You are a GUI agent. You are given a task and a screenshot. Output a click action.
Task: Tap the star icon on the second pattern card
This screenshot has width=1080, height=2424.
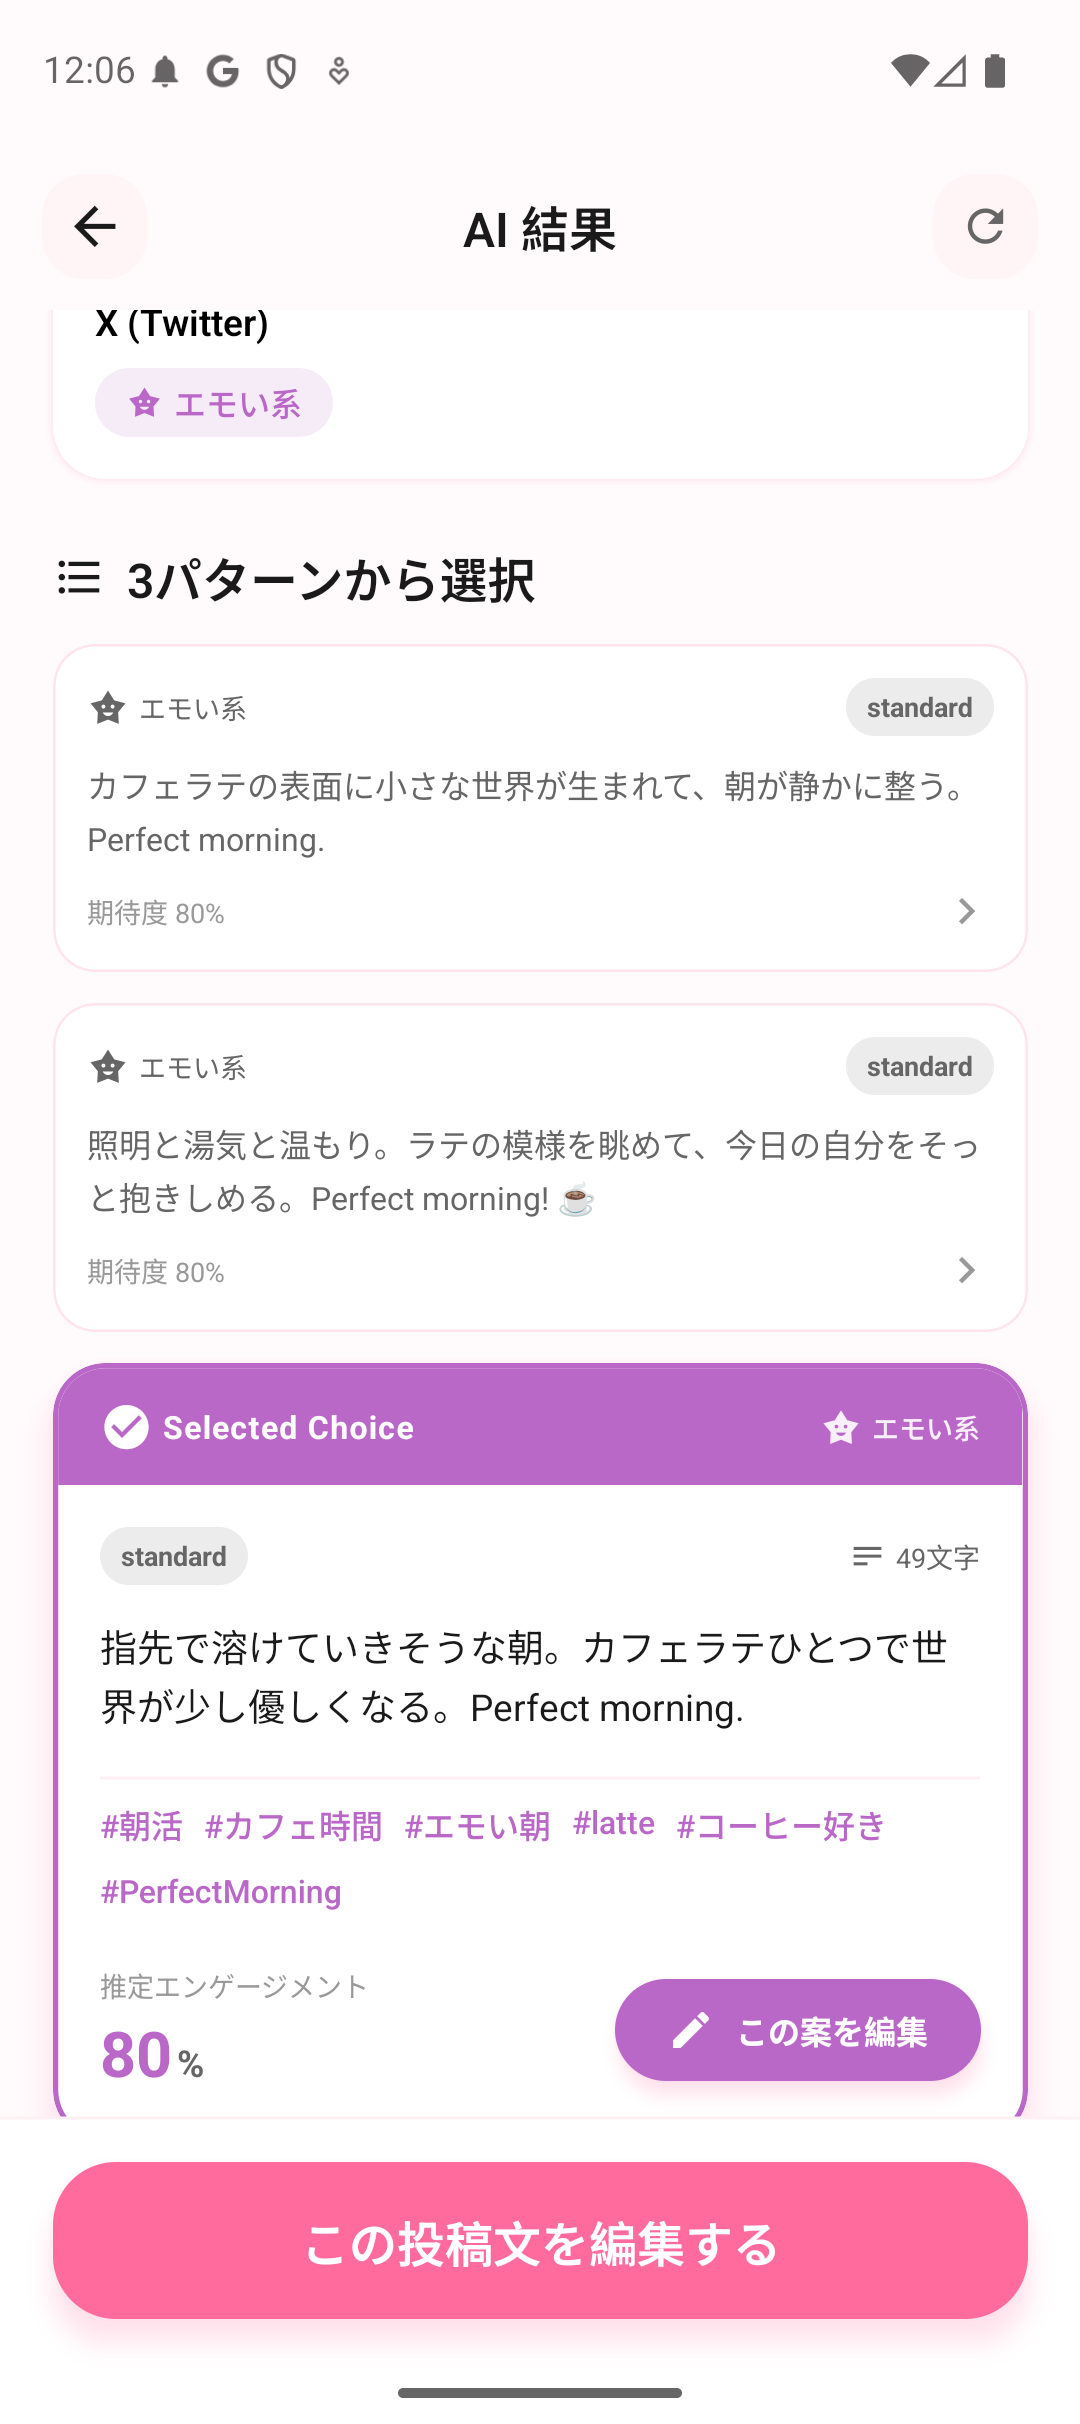point(108,1068)
